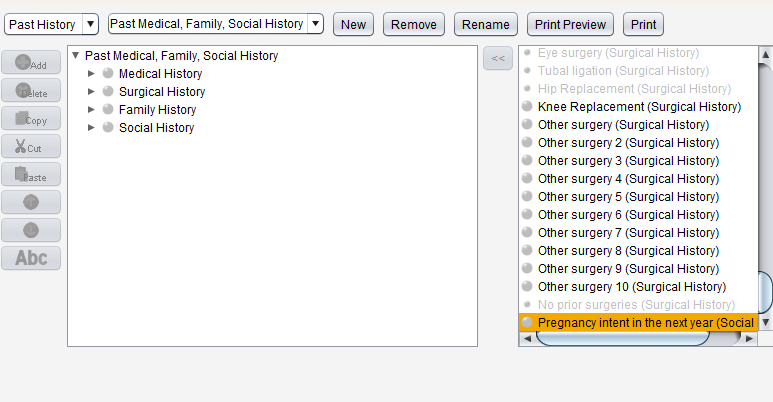The height and width of the screenshot is (402, 773).
Task: Collapse the Past Medical, Family, Social History root
Action: (75, 56)
